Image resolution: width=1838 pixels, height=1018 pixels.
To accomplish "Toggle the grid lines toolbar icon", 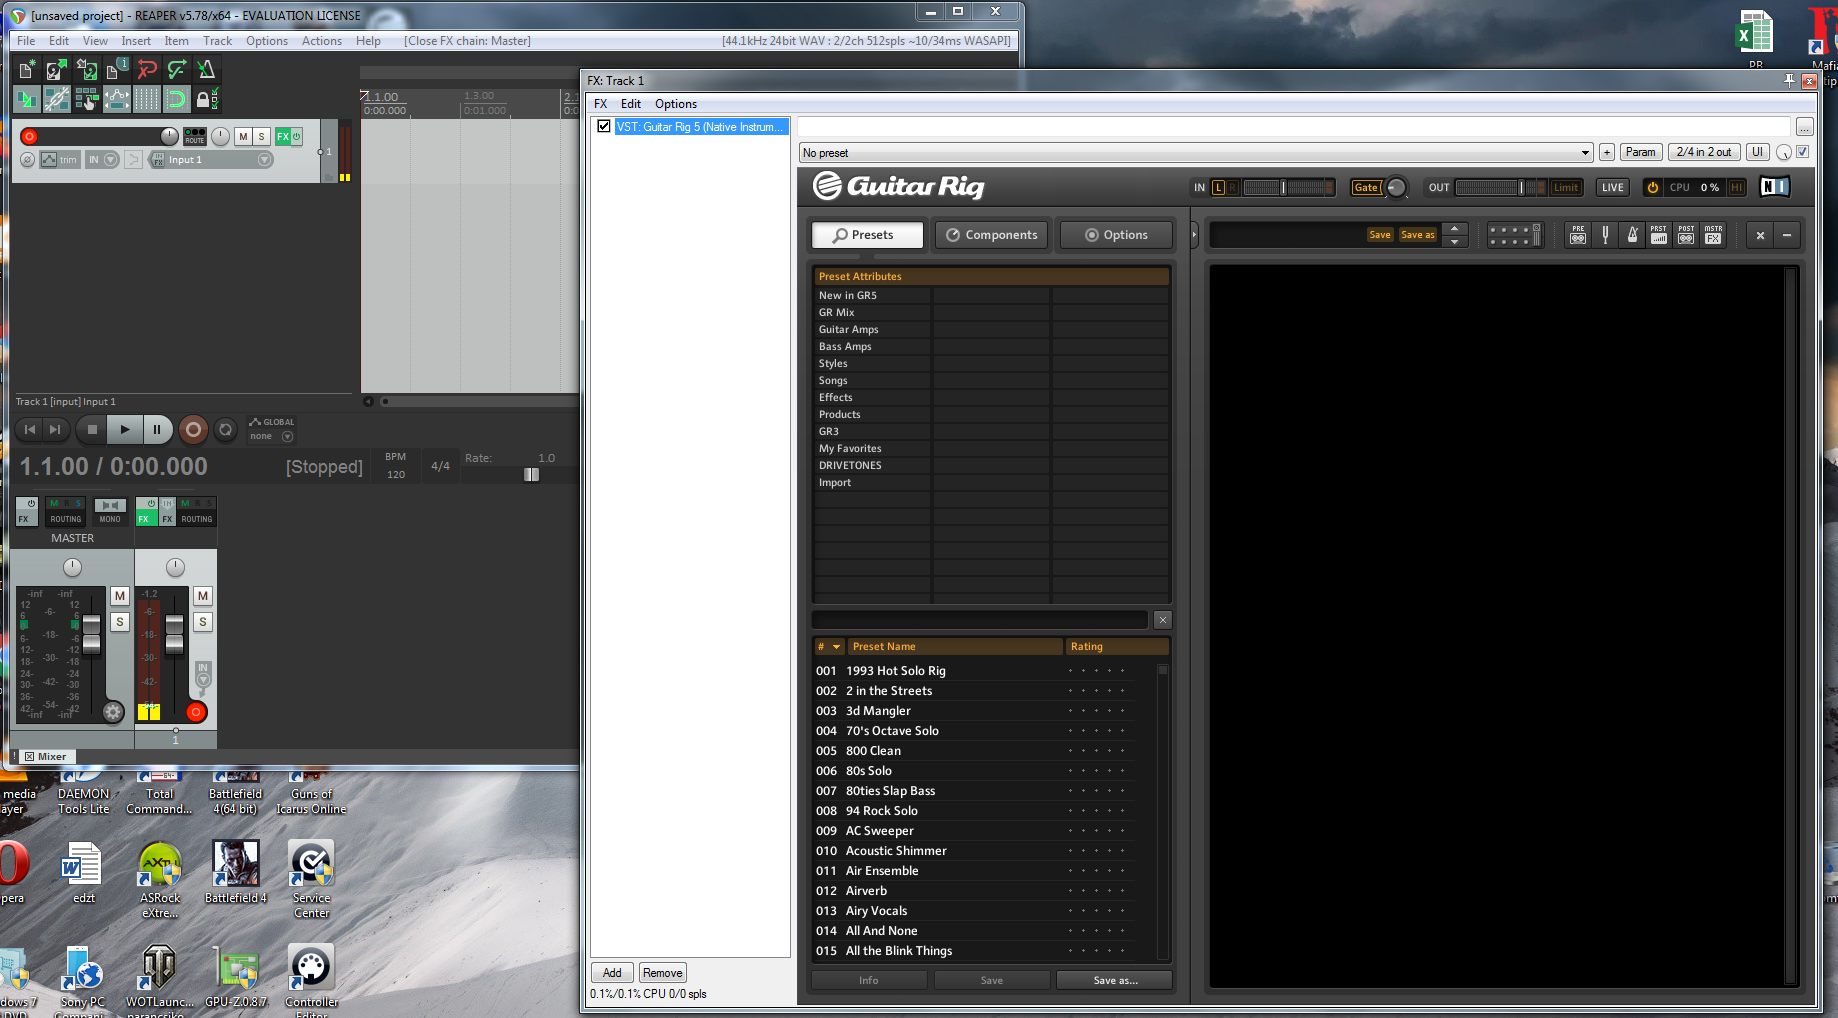I will (x=147, y=99).
